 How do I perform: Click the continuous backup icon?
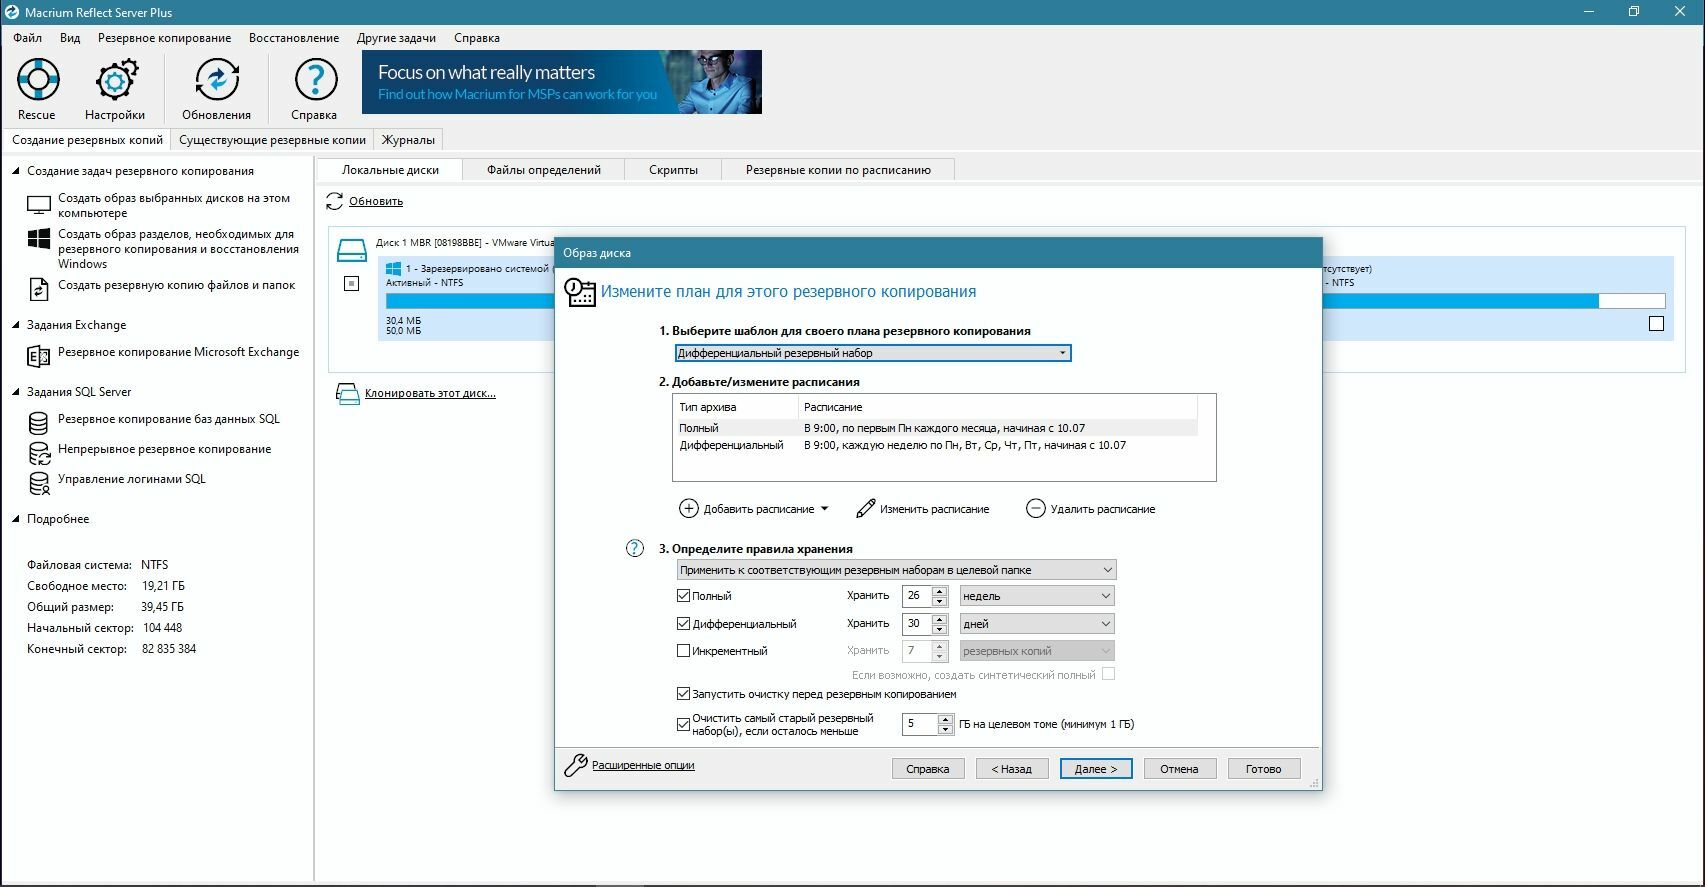click(x=39, y=453)
